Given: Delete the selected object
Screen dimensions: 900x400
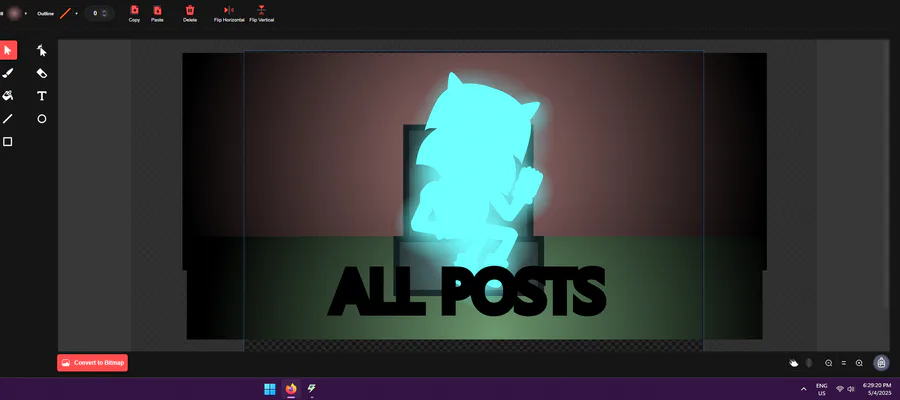Looking at the screenshot, I should point(190,13).
